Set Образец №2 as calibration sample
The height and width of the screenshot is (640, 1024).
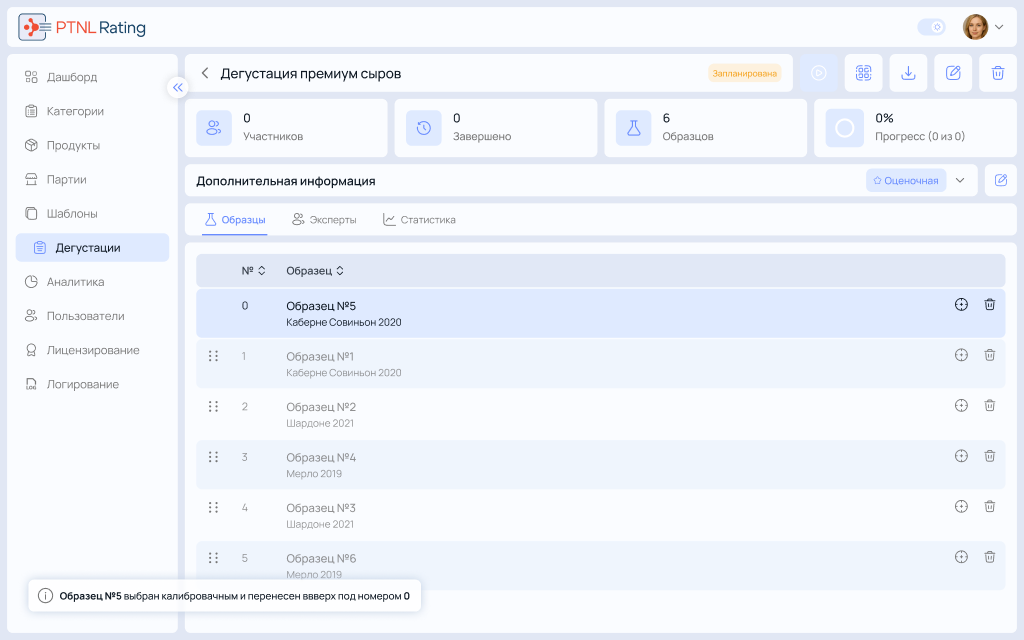coord(961,406)
